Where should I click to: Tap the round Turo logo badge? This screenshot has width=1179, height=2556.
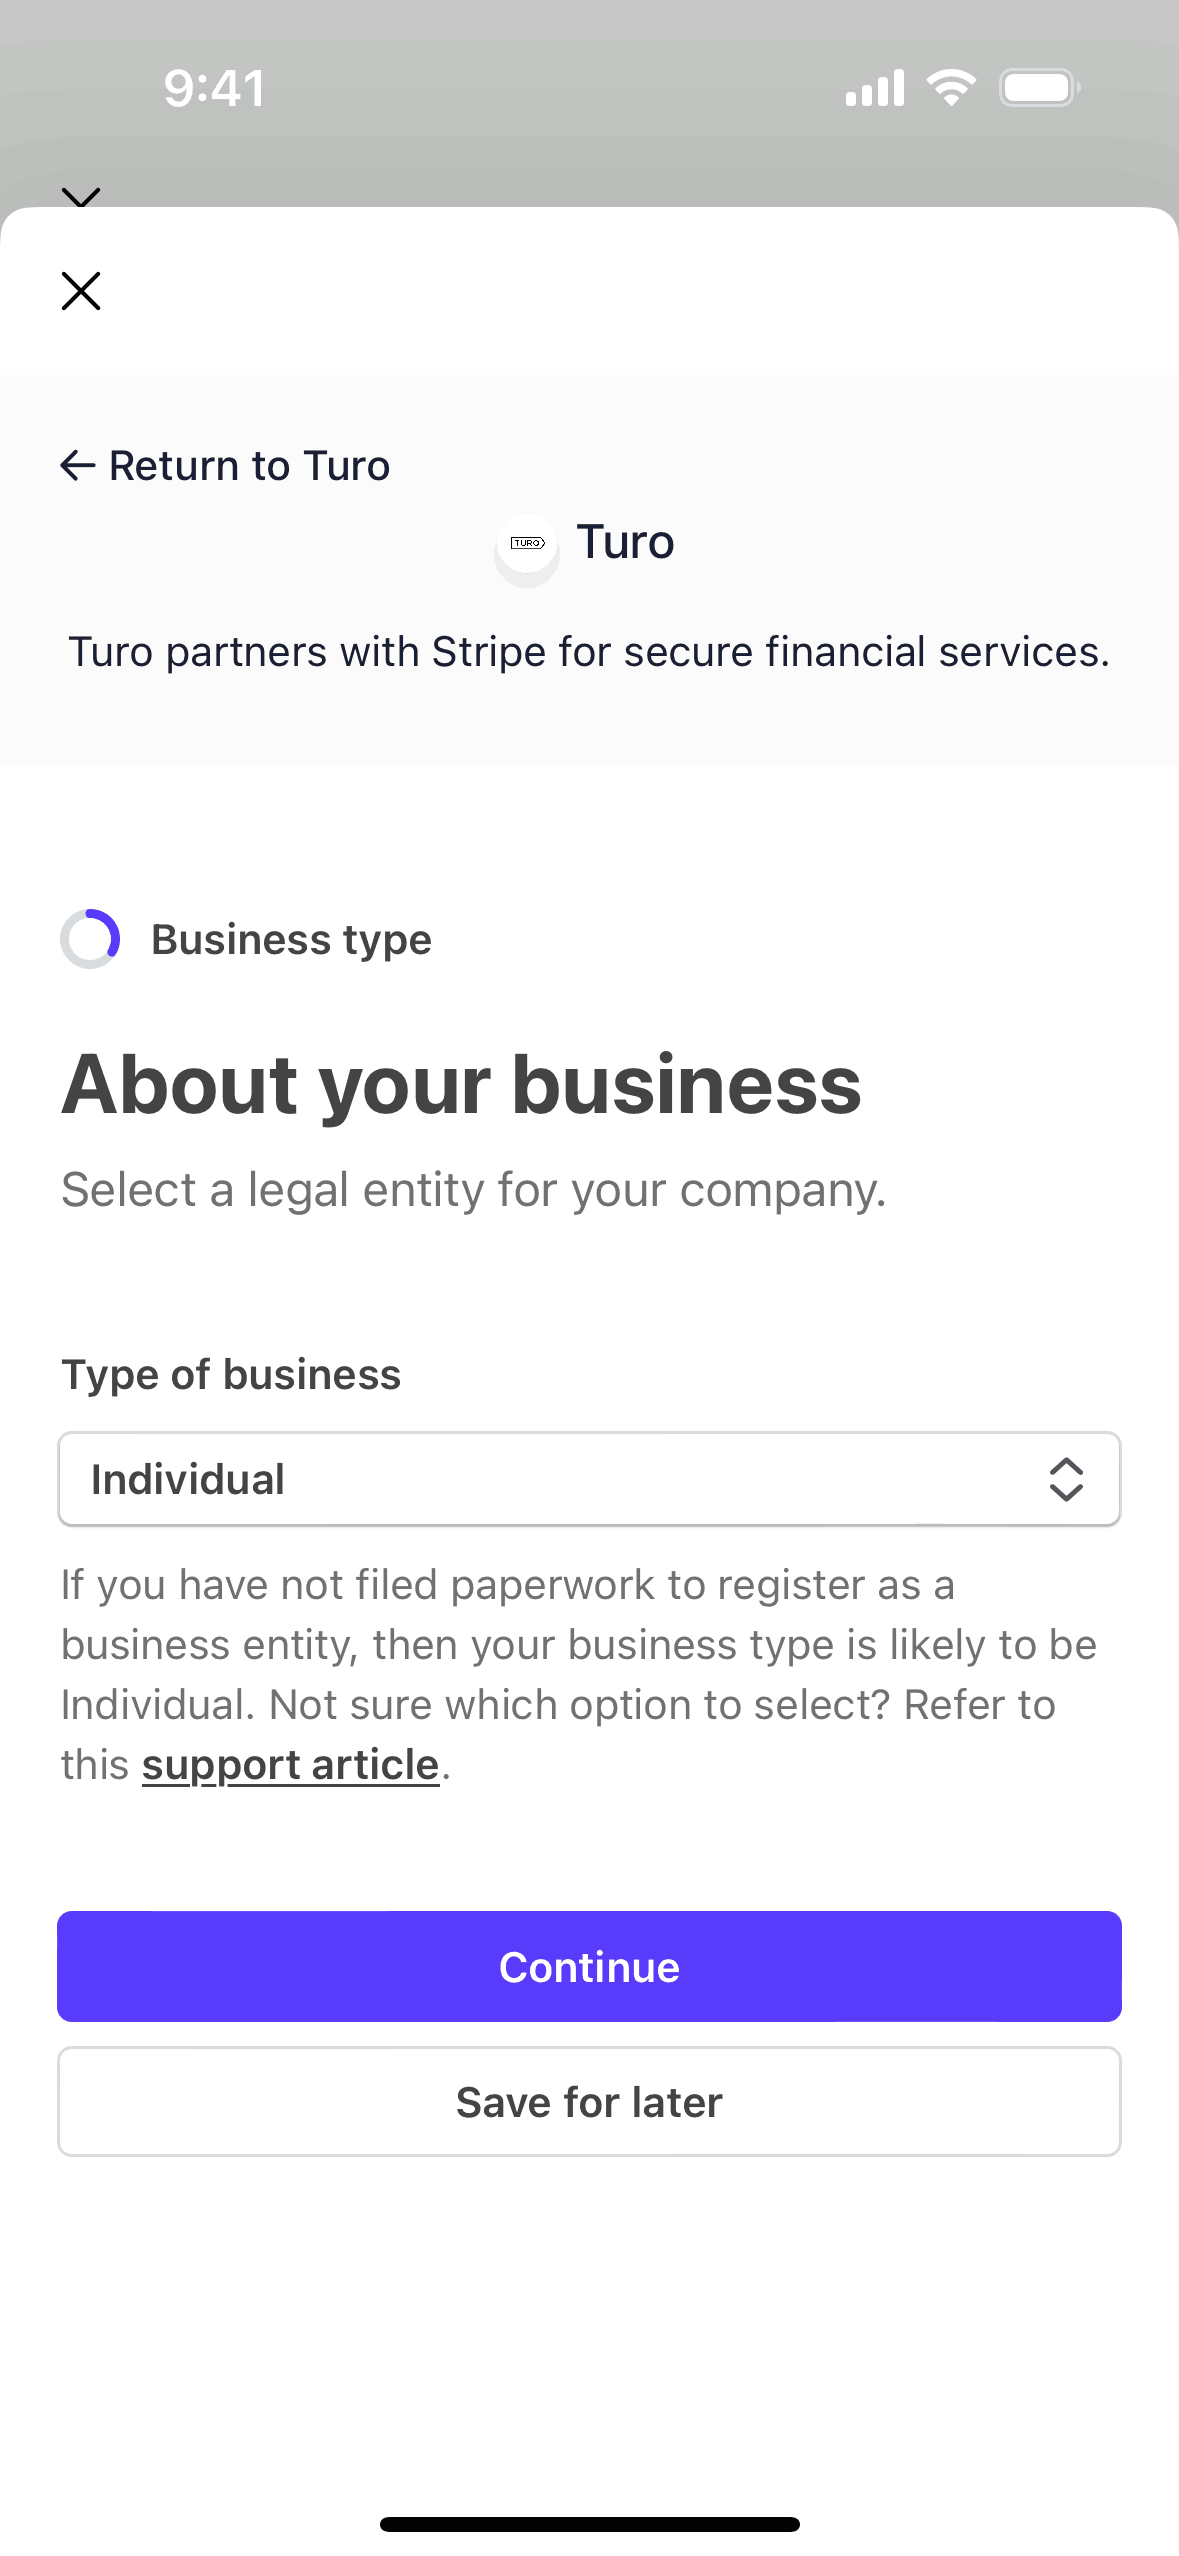(x=527, y=545)
